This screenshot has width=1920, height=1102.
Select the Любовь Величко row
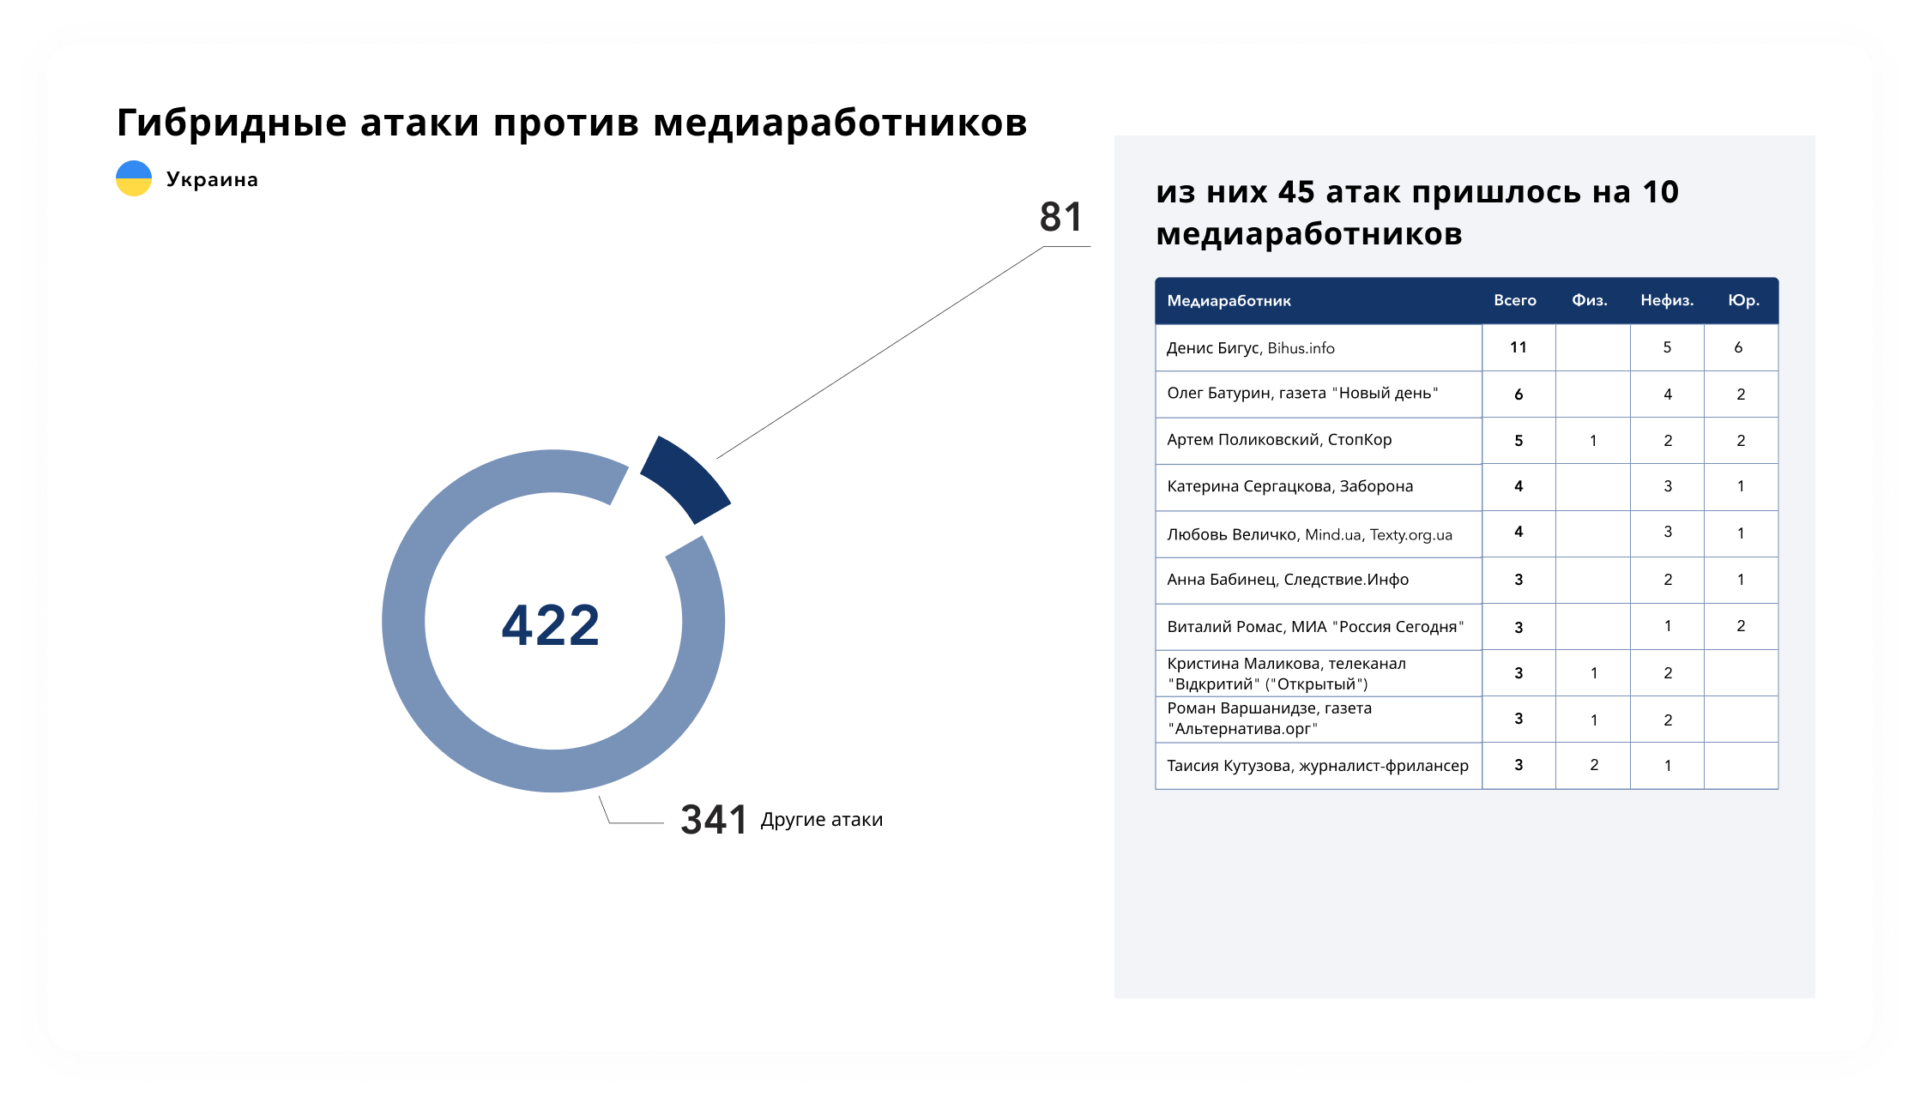[x=1309, y=535]
